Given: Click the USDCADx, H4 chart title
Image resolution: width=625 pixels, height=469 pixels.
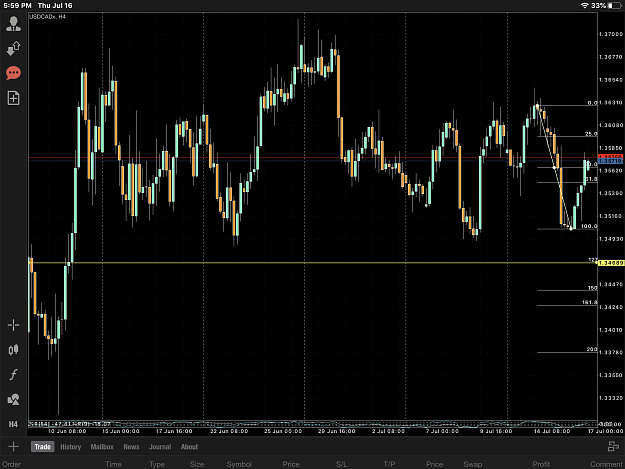Looking at the screenshot, I should 47,17.
